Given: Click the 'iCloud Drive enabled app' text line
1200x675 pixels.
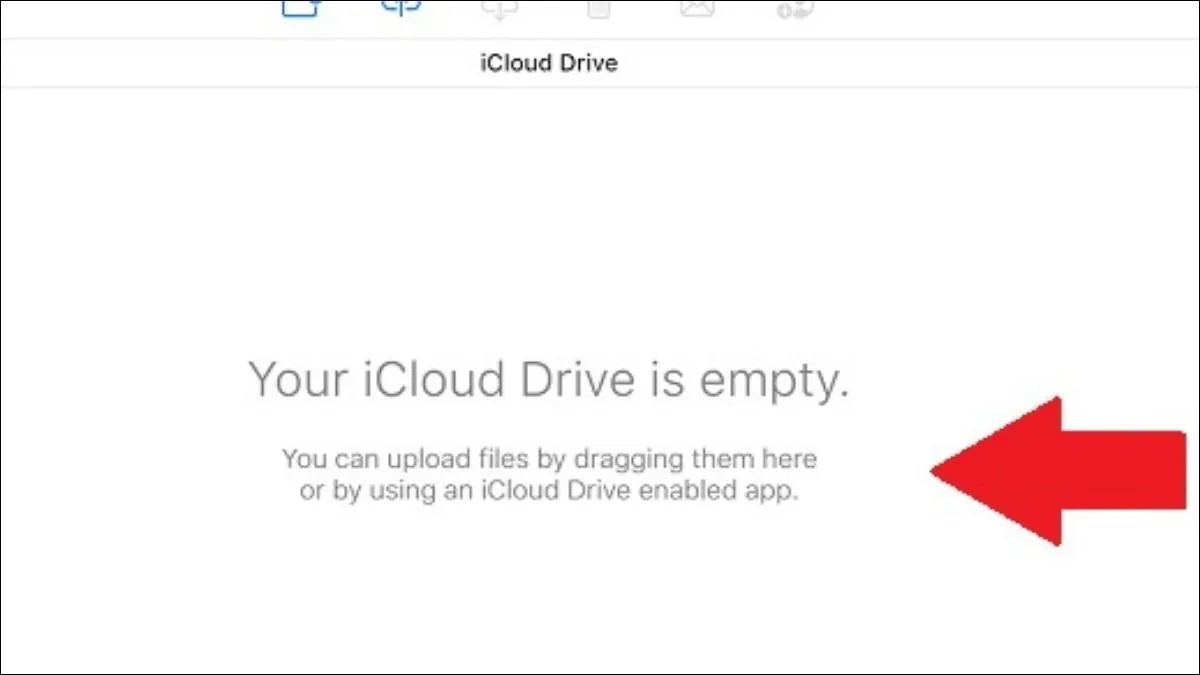Looking at the screenshot, I should coord(549,492).
